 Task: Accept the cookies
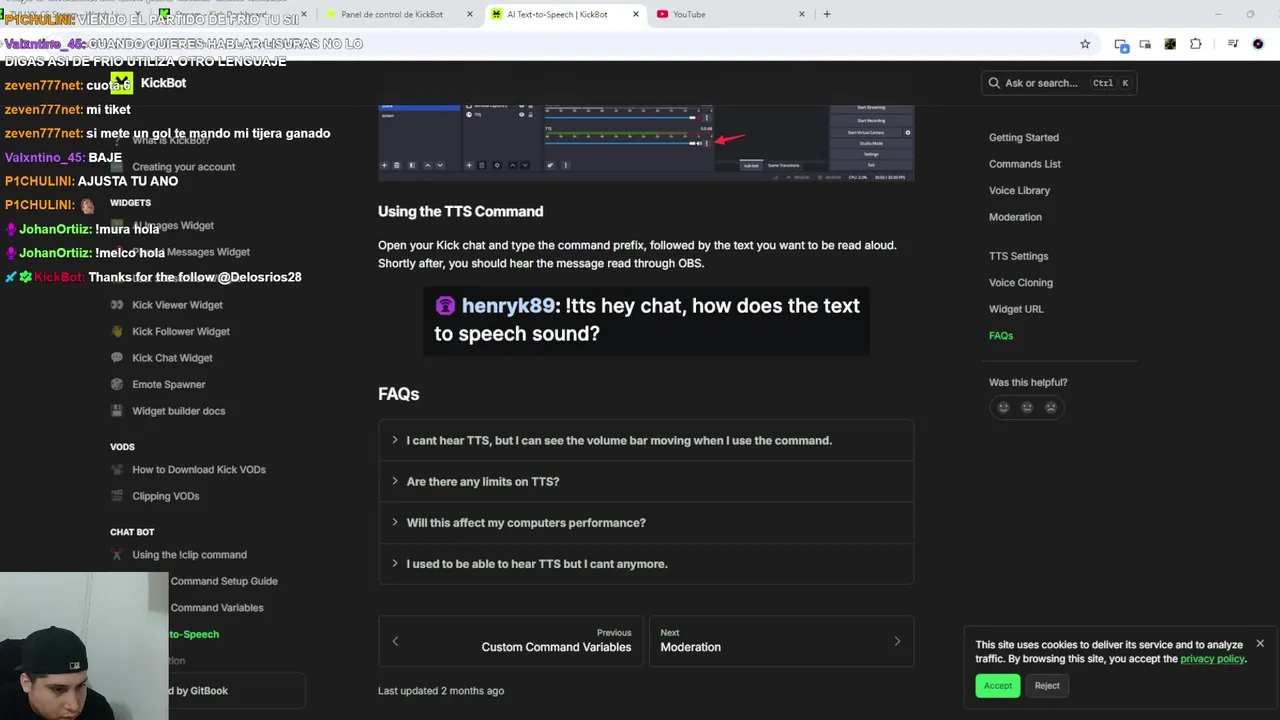pyautogui.click(x=997, y=685)
